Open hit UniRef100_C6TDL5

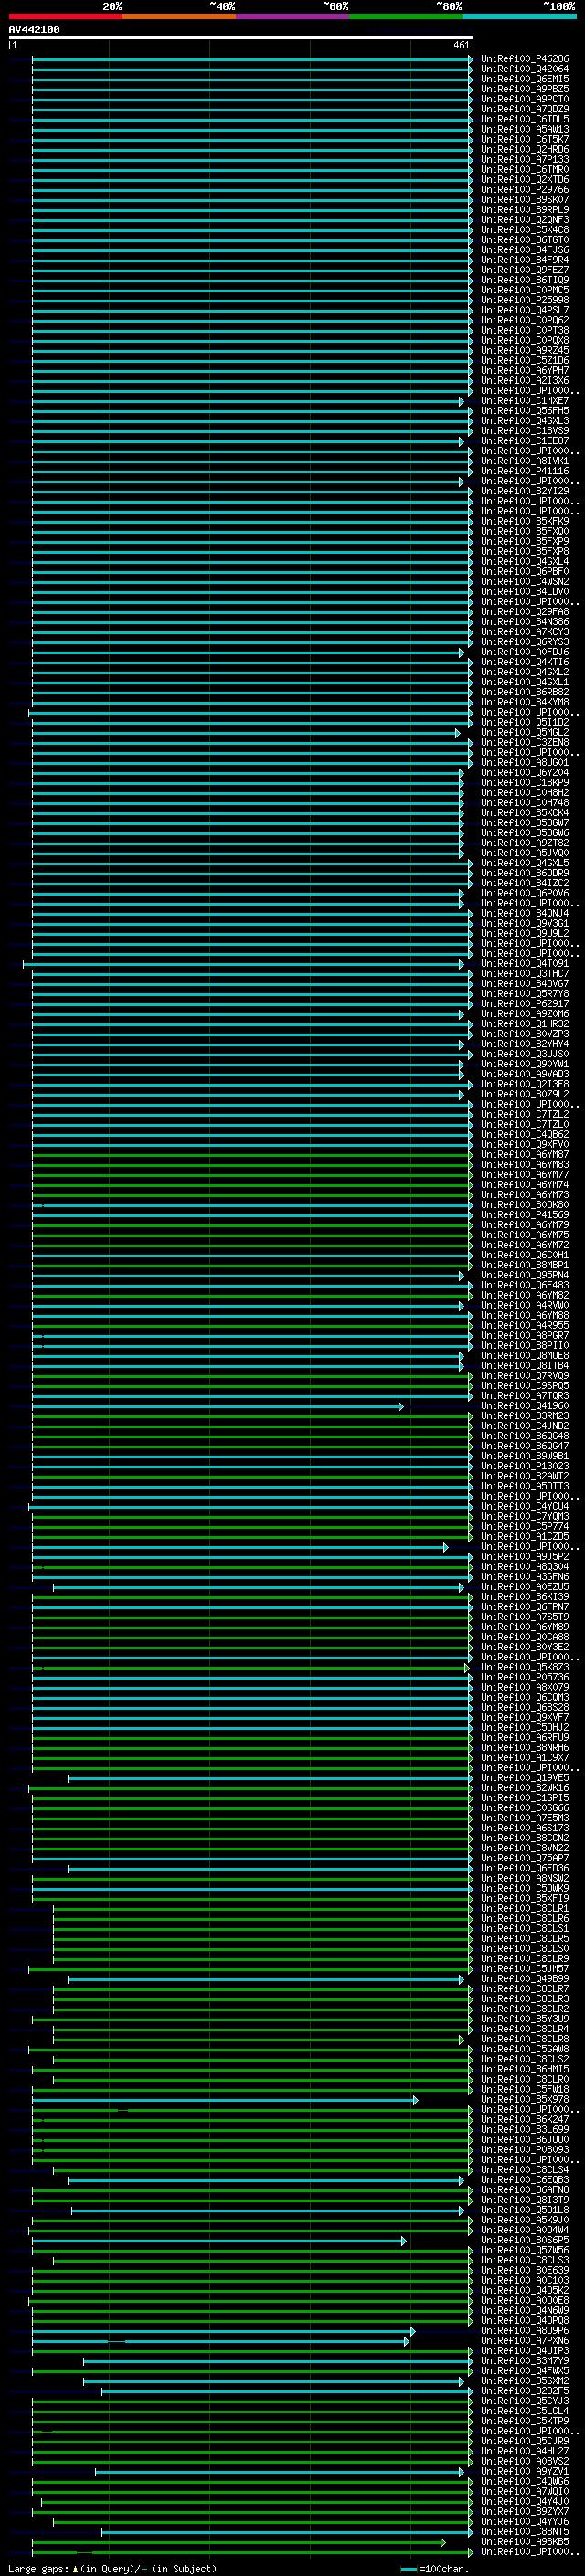point(525,119)
